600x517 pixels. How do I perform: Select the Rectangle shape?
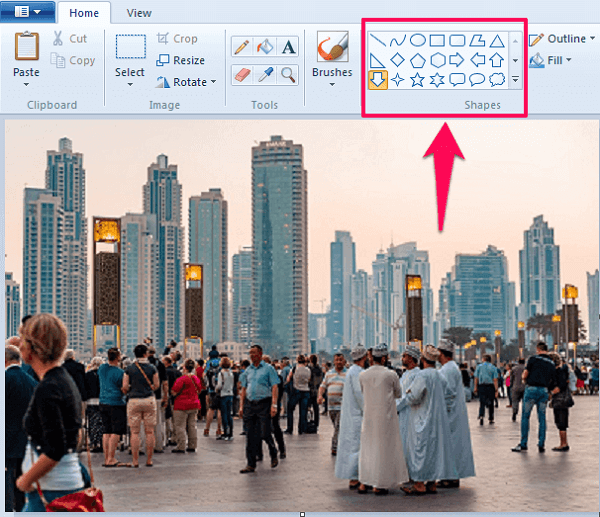(x=437, y=40)
